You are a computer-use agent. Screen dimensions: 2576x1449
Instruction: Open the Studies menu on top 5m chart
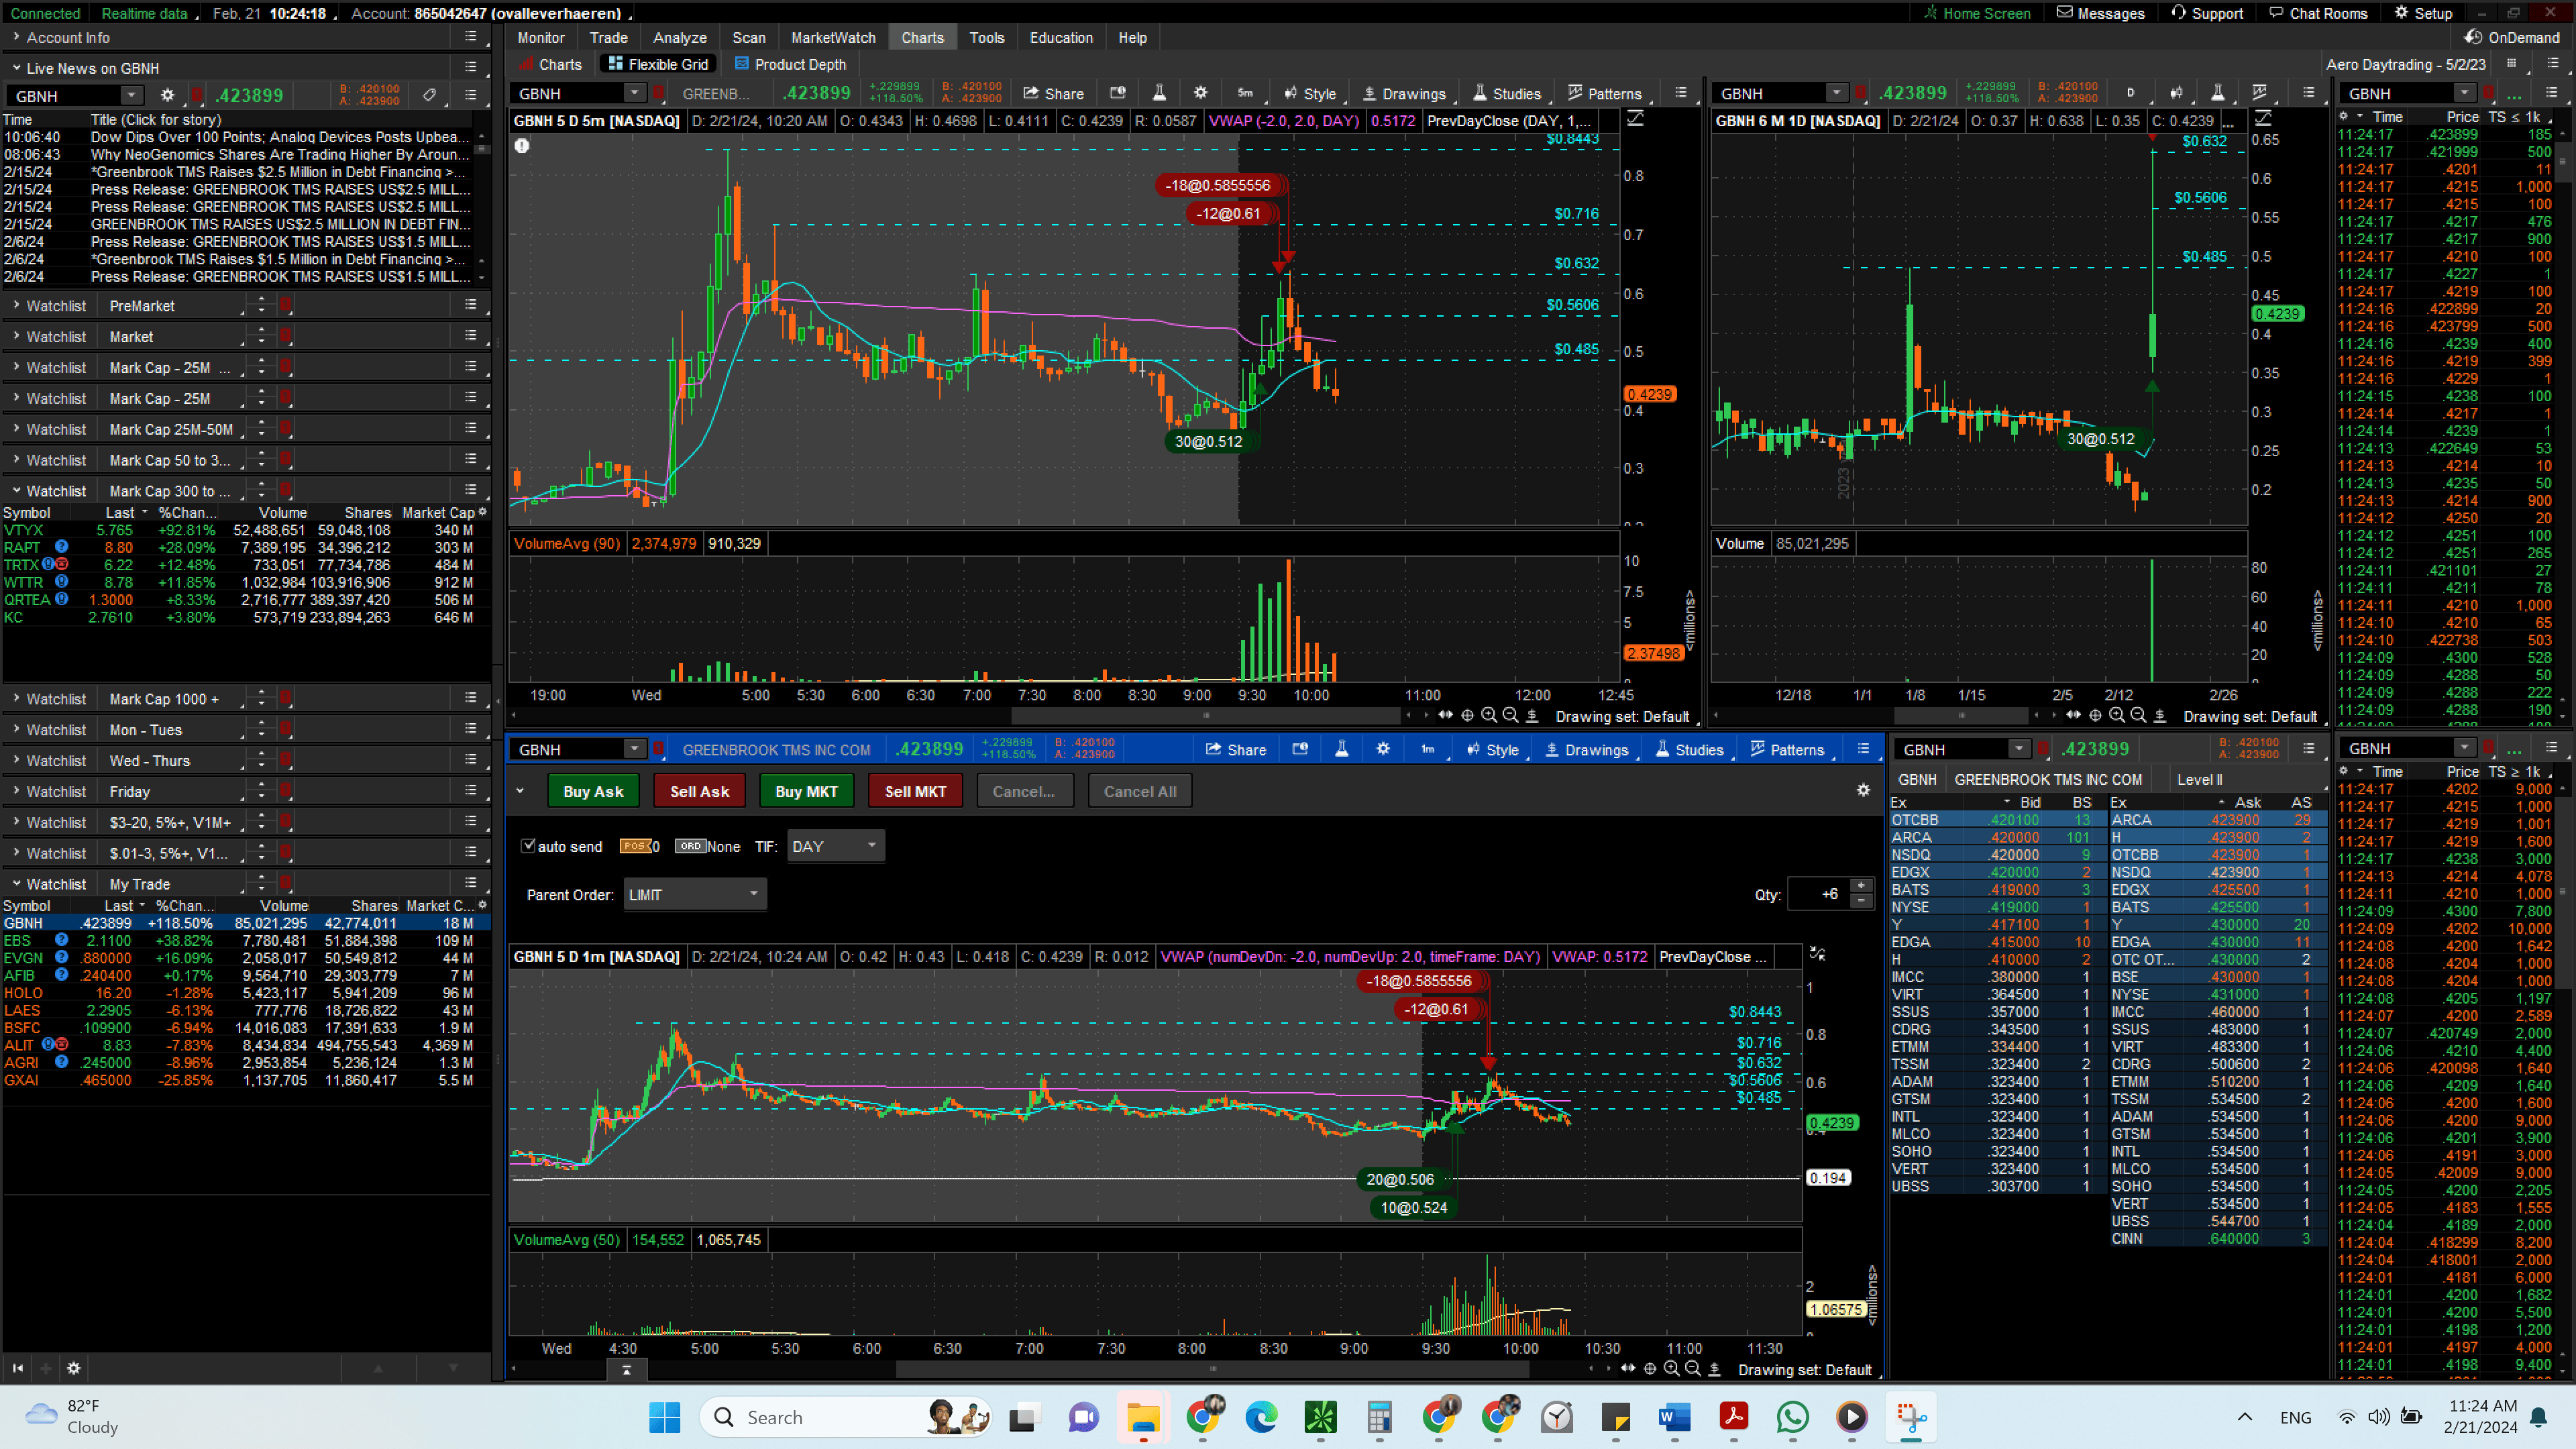1507,93
